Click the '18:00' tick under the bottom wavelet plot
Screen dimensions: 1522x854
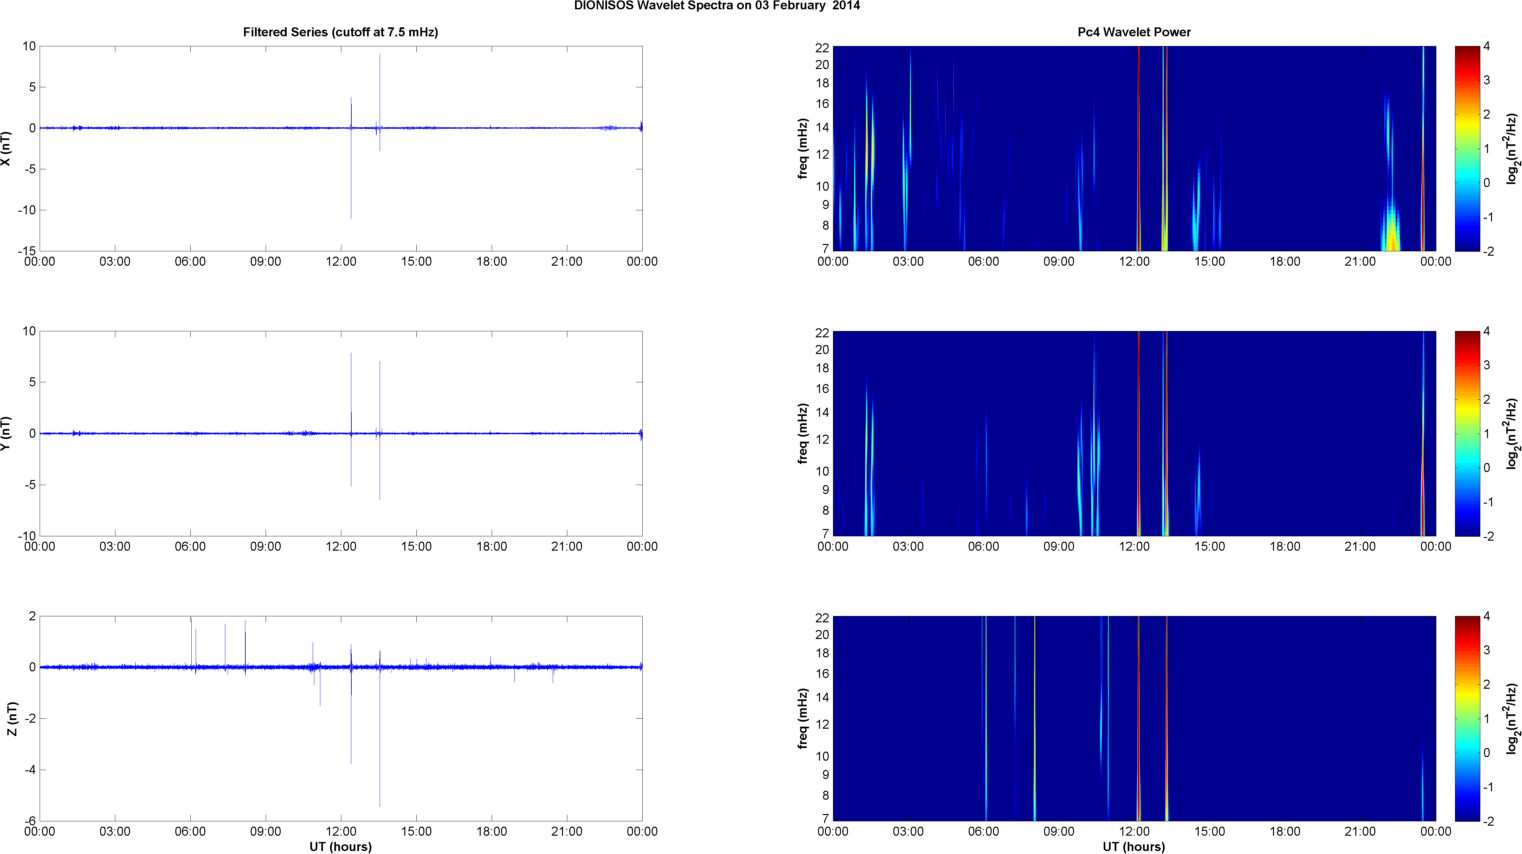click(1285, 832)
